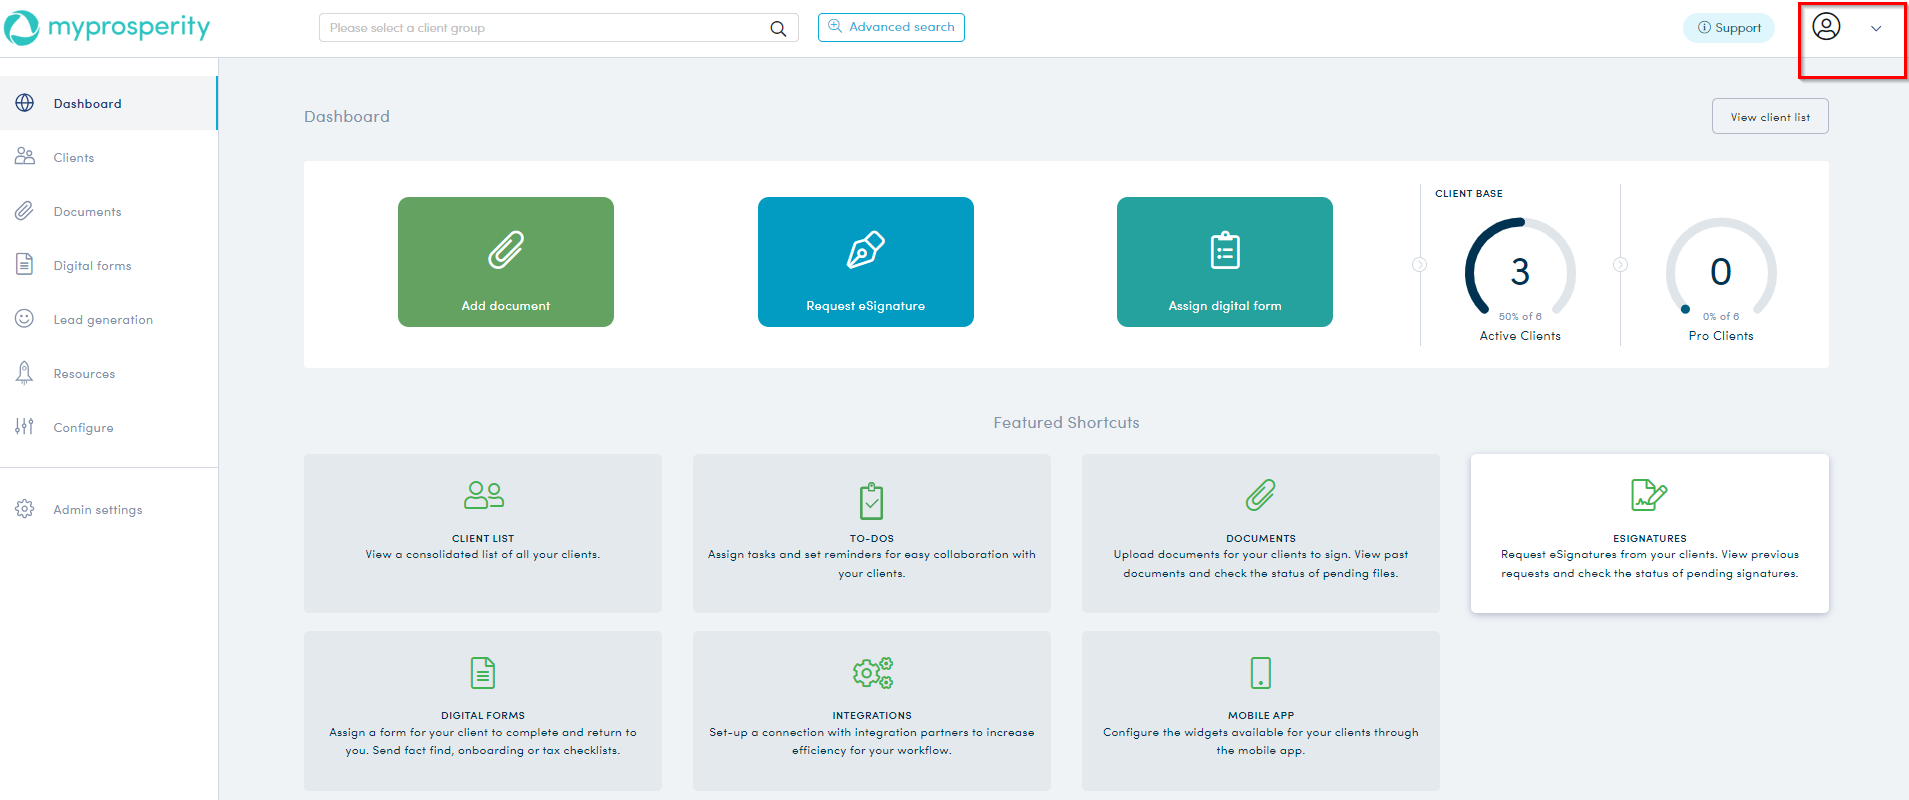Click the Mobile App phone icon

click(x=1260, y=673)
